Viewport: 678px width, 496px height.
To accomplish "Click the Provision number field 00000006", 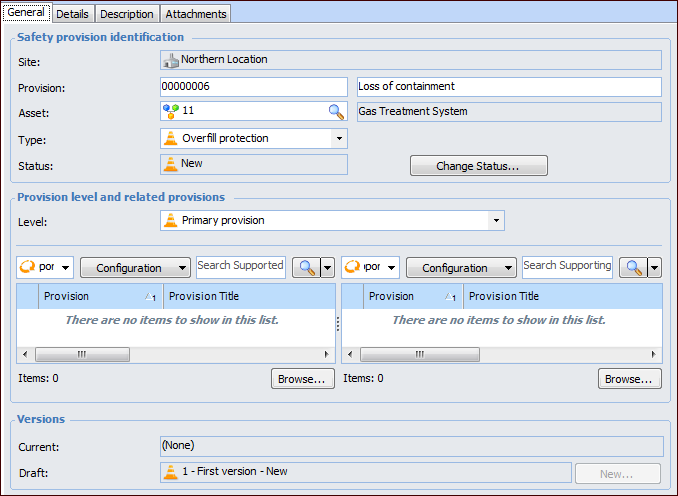I will tap(253, 86).
